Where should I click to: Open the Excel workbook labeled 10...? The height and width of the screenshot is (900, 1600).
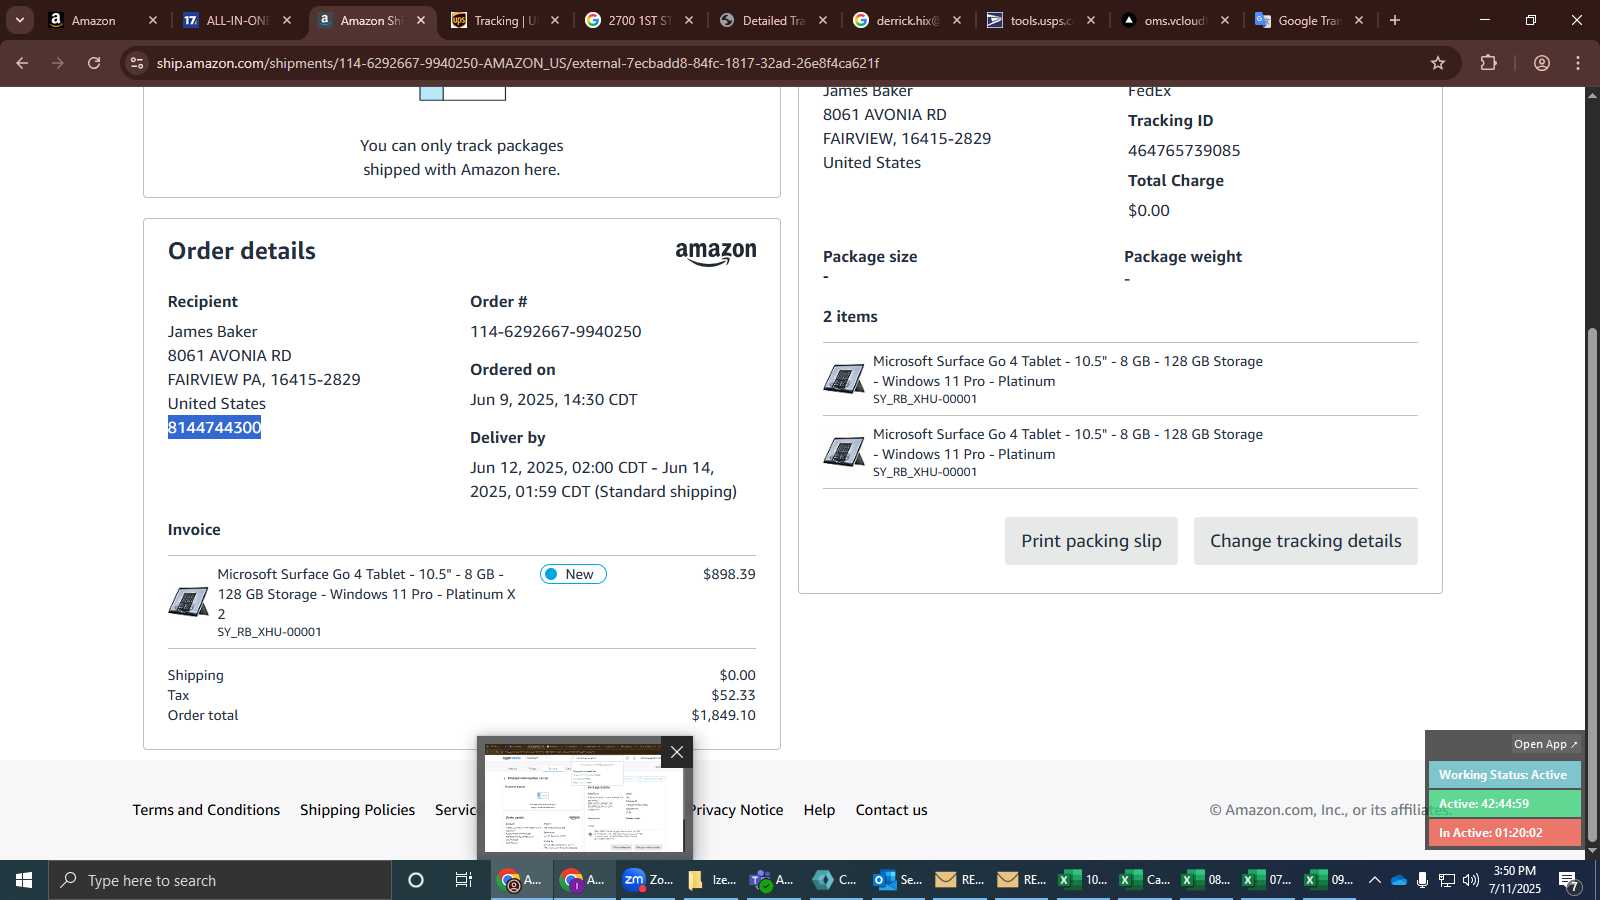pos(1082,880)
